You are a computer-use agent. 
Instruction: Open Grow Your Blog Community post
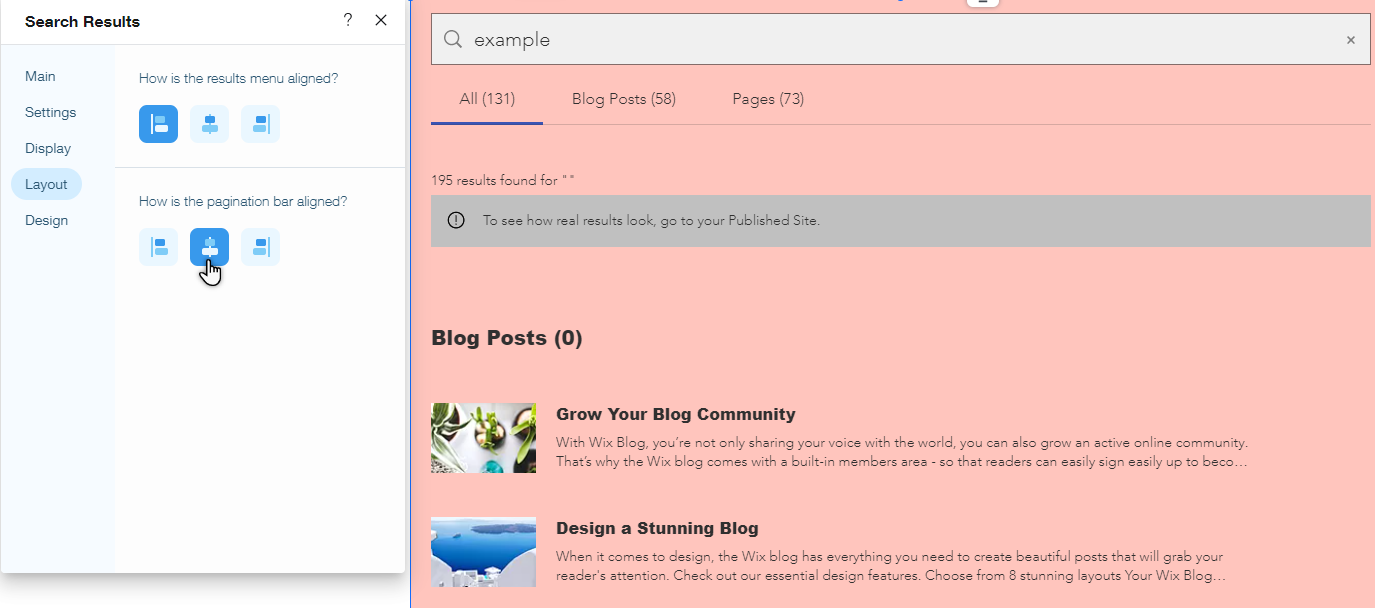[676, 414]
